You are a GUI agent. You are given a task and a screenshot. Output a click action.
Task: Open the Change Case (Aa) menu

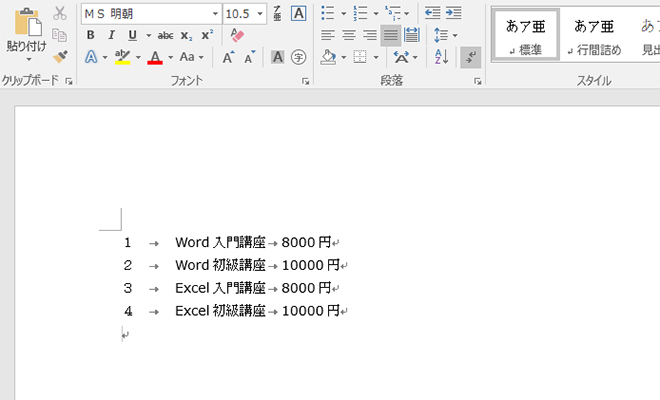(x=192, y=57)
